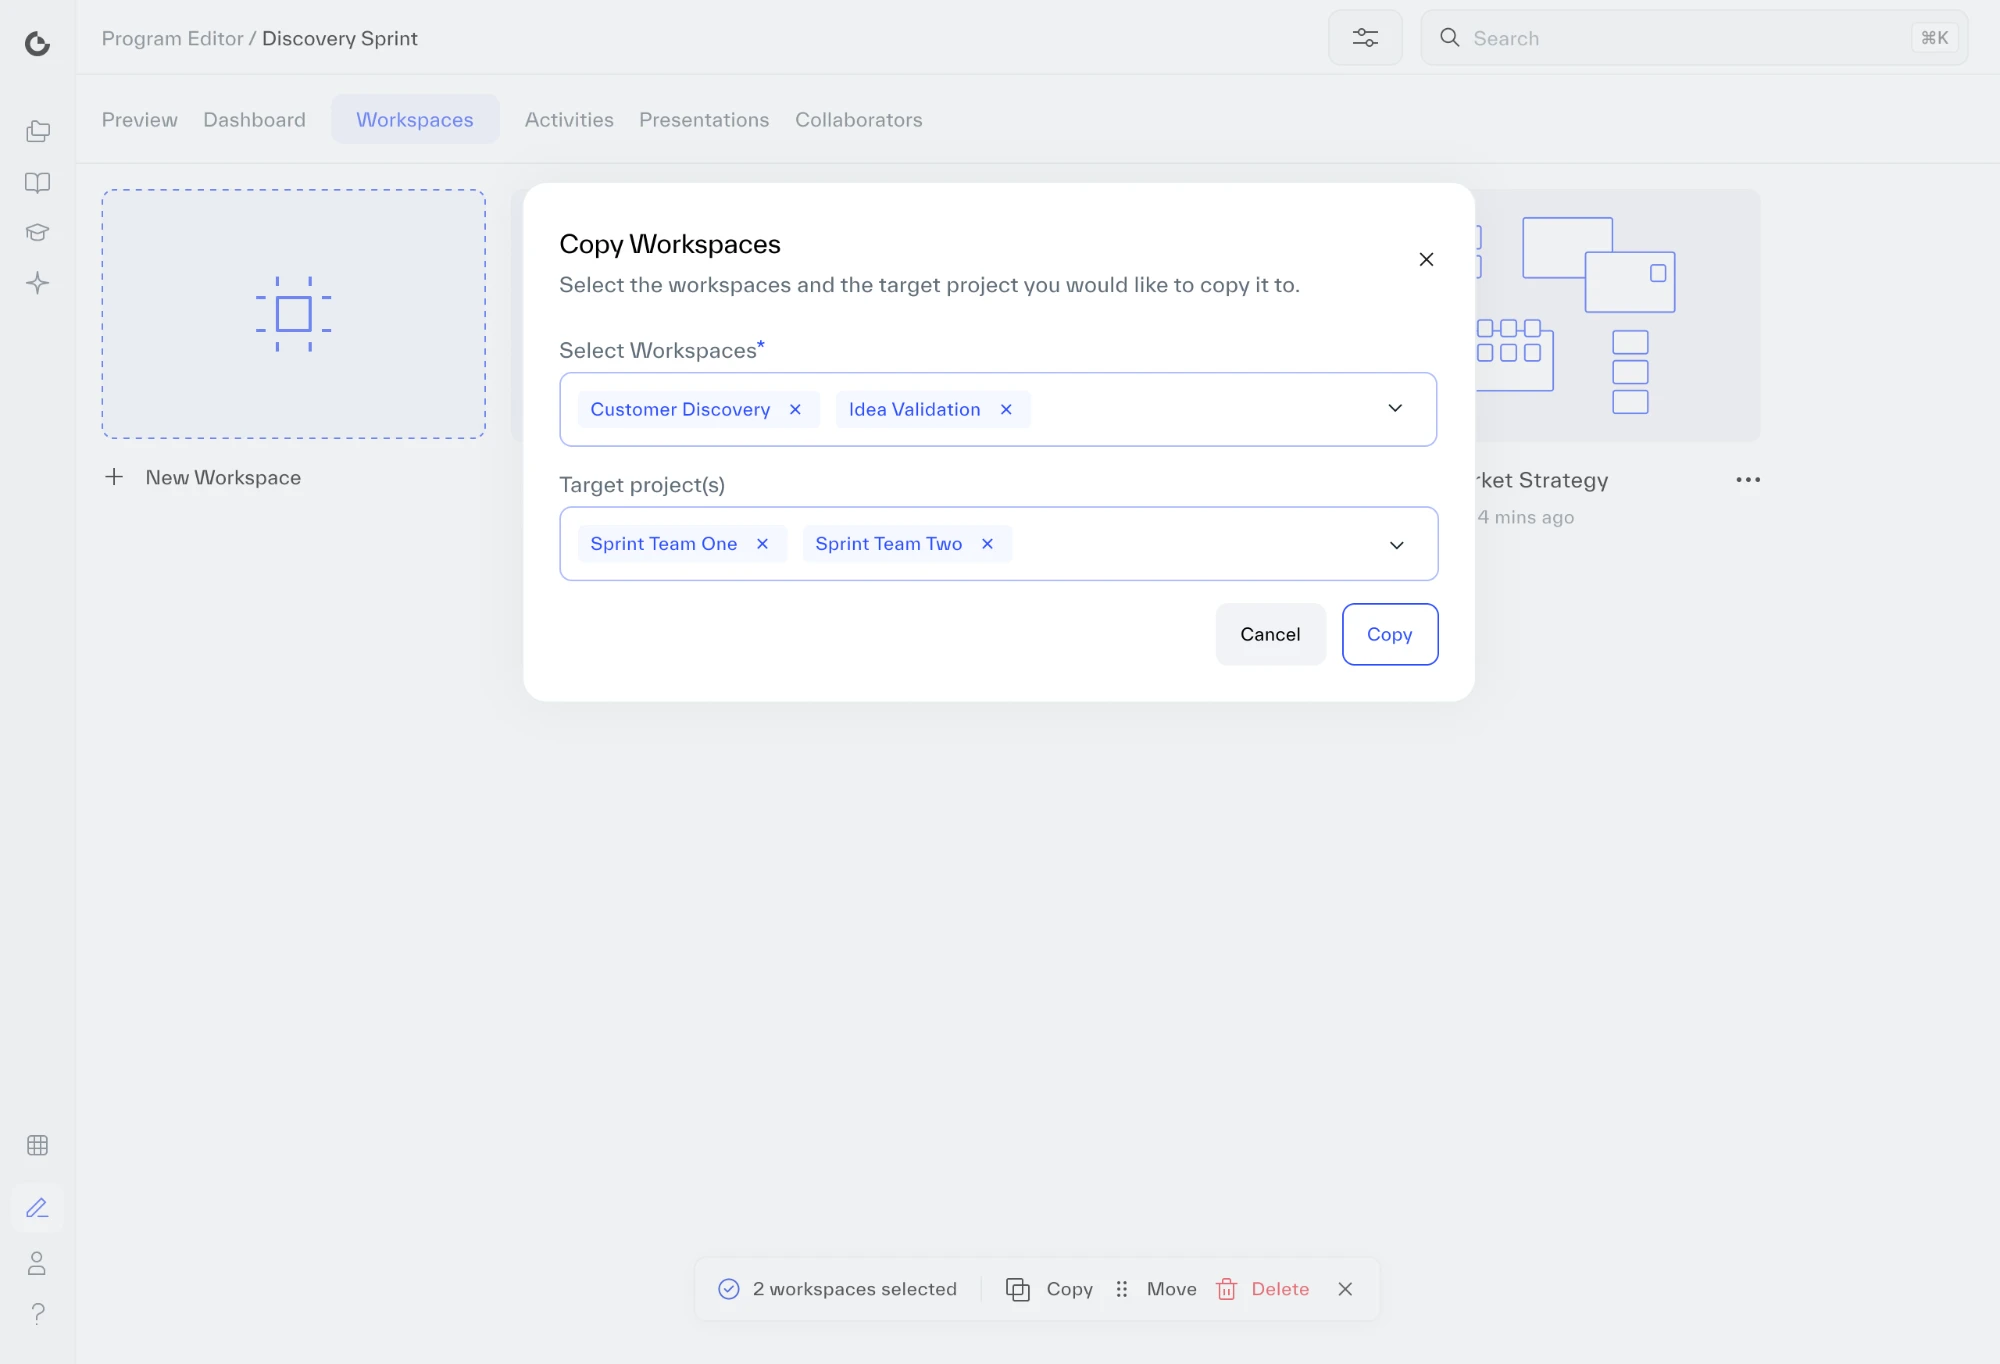Viewport: 2000px width, 1364px height.
Task: Click the Sprint Team Two tag text
Action: pyautogui.click(x=888, y=543)
